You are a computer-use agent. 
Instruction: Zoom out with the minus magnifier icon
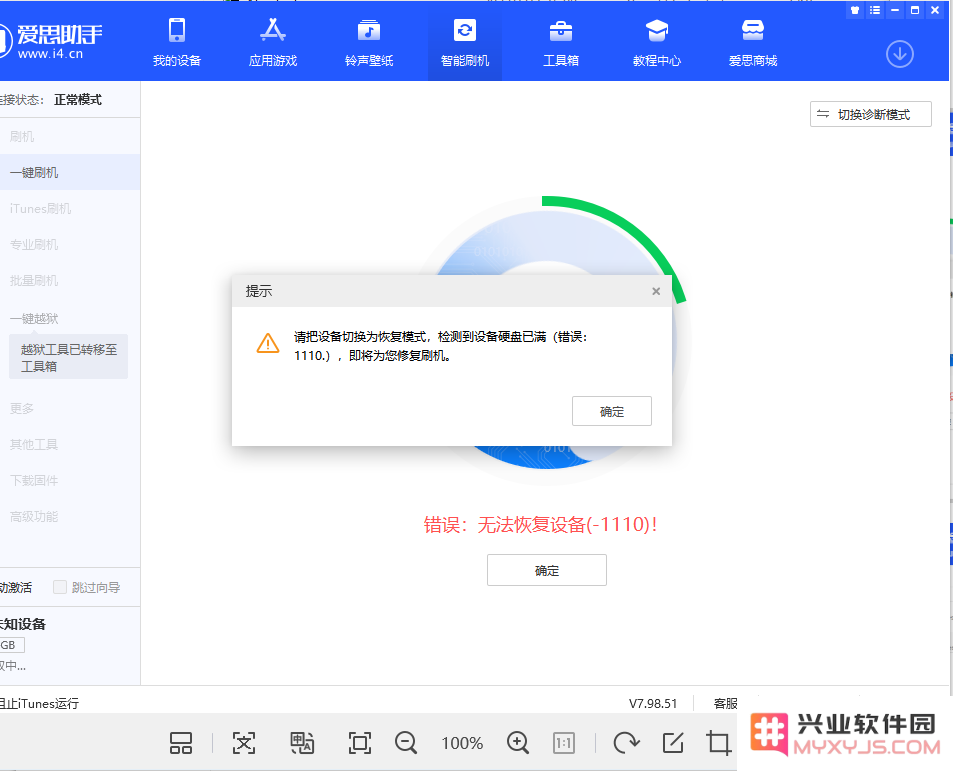pyautogui.click(x=405, y=742)
